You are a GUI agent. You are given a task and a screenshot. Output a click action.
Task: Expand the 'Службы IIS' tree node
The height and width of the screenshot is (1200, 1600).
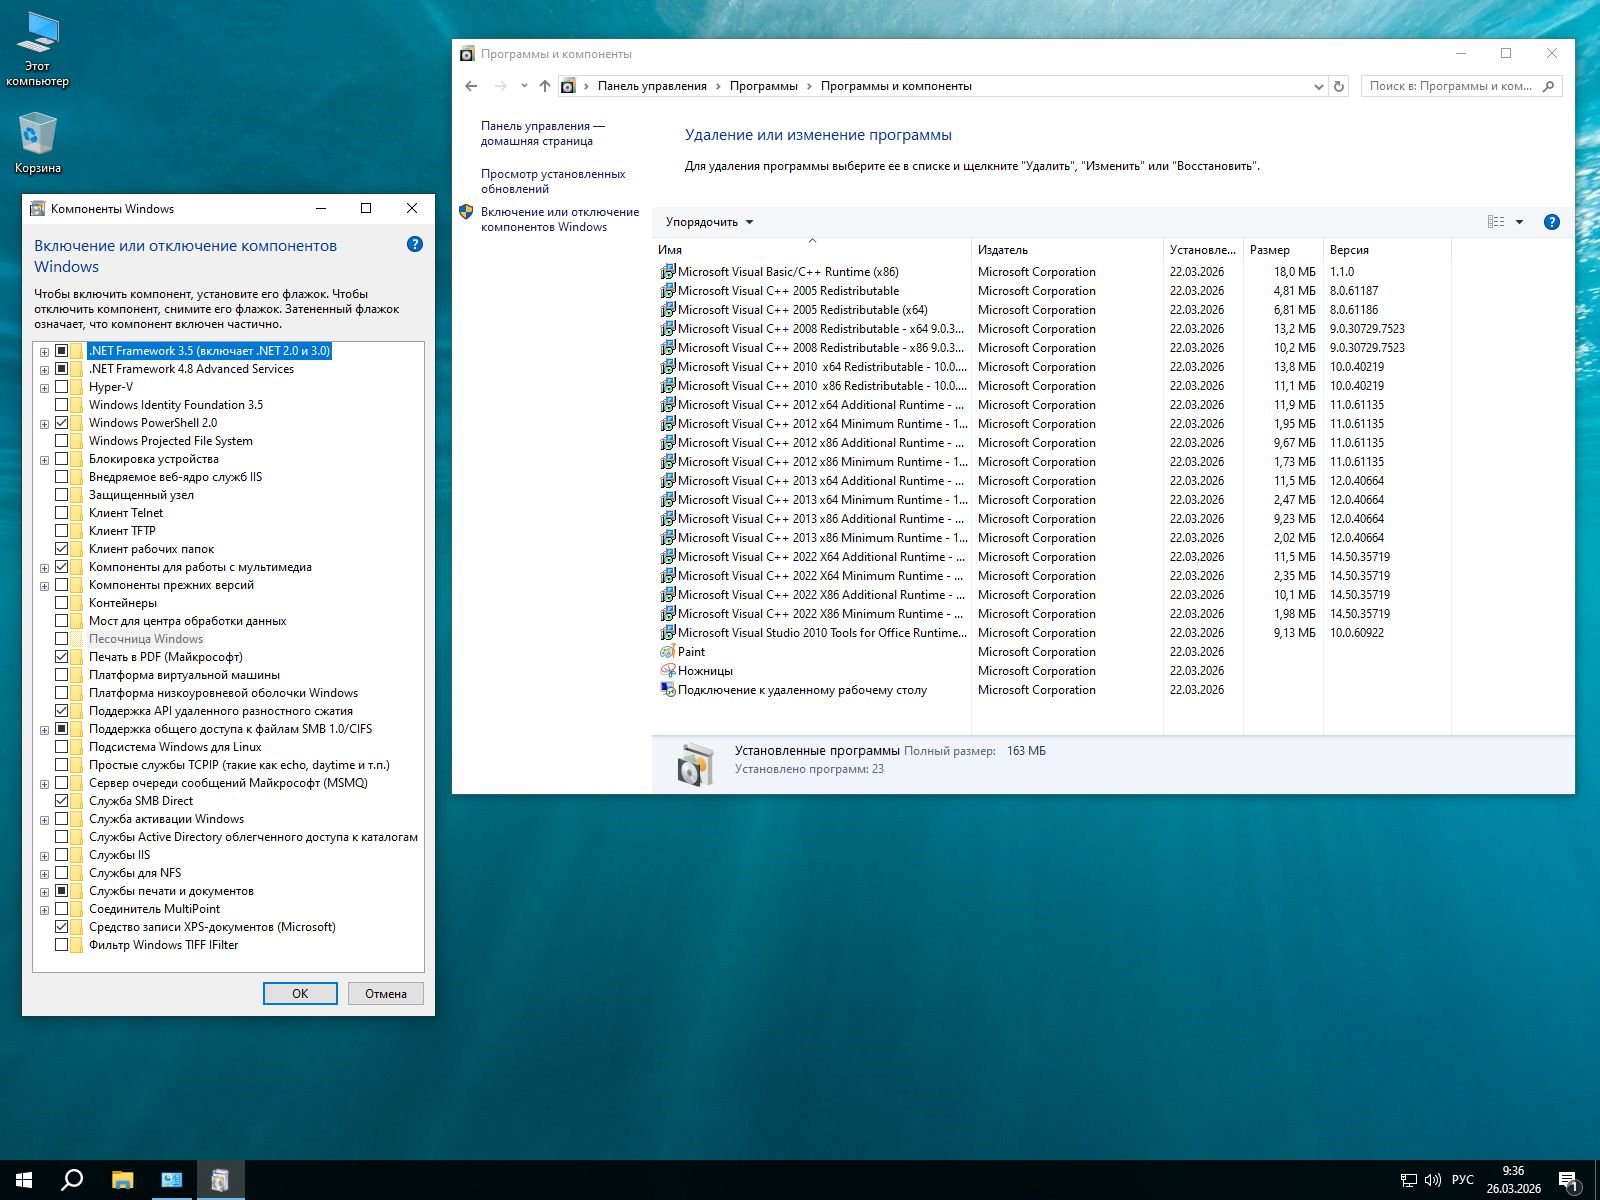pos(44,856)
